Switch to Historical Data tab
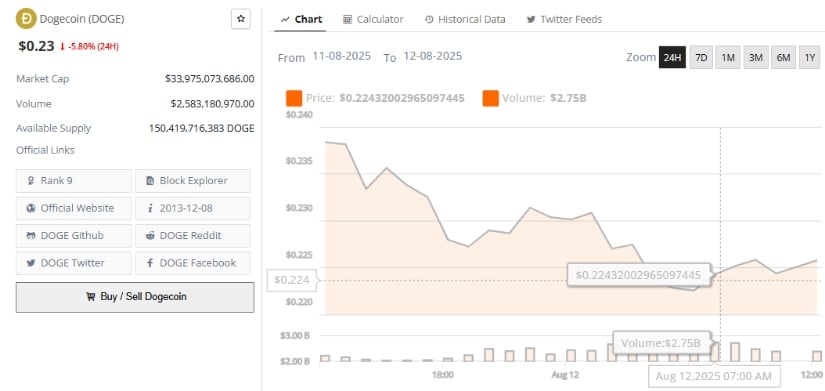The width and height of the screenshot is (825, 391). pyautogui.click(x=465, y=19)
